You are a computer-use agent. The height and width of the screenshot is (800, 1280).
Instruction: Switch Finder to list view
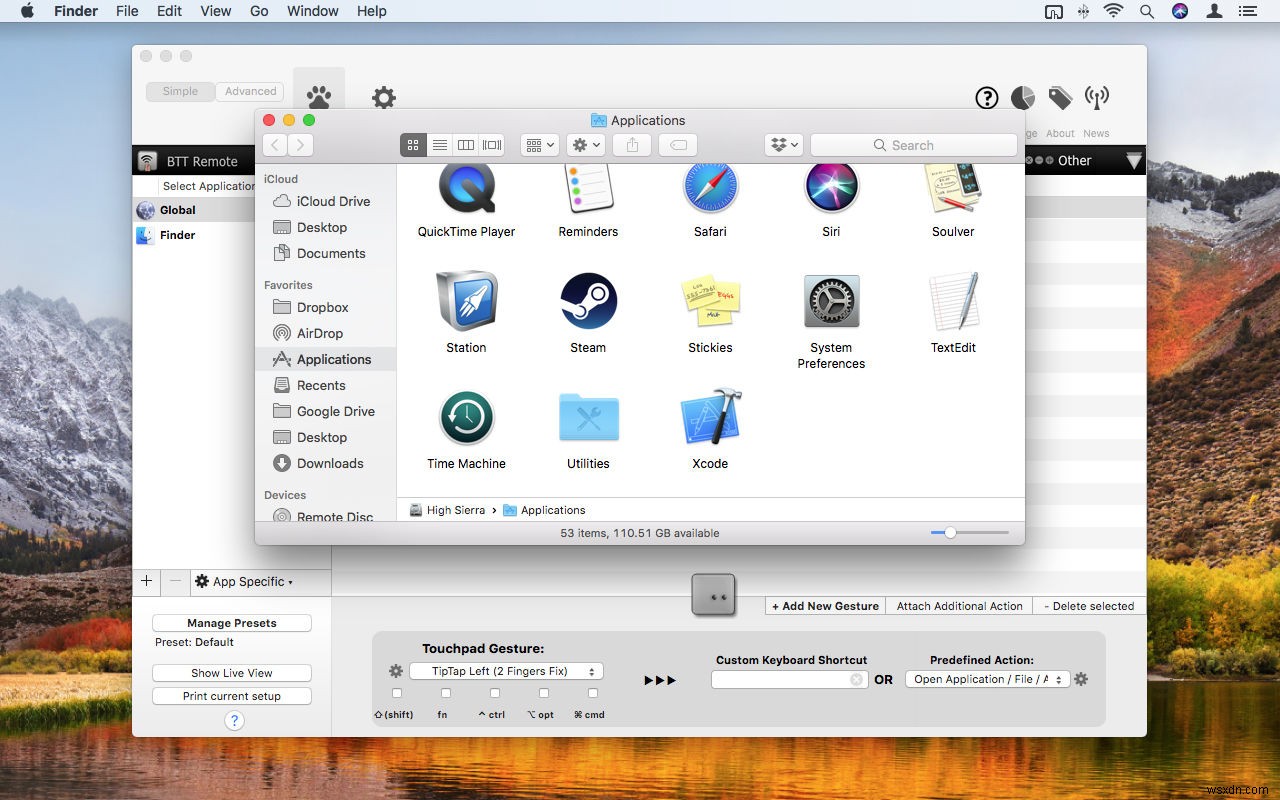[x=439, y=144]
